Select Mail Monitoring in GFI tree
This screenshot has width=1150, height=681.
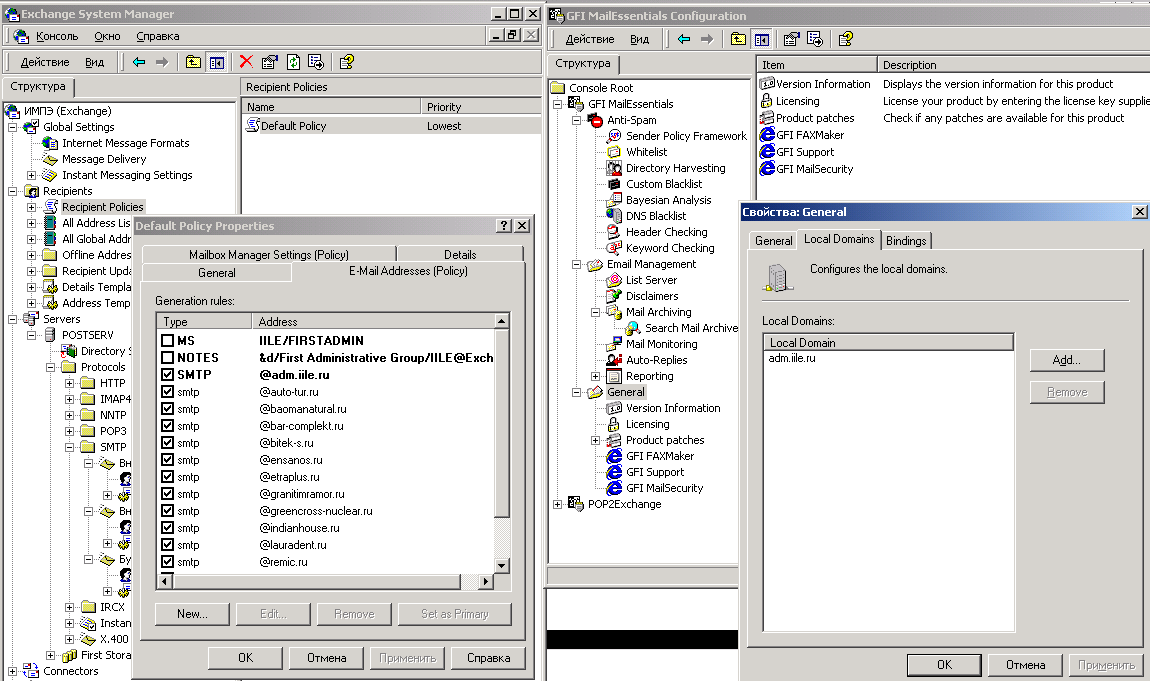point(662,345)
